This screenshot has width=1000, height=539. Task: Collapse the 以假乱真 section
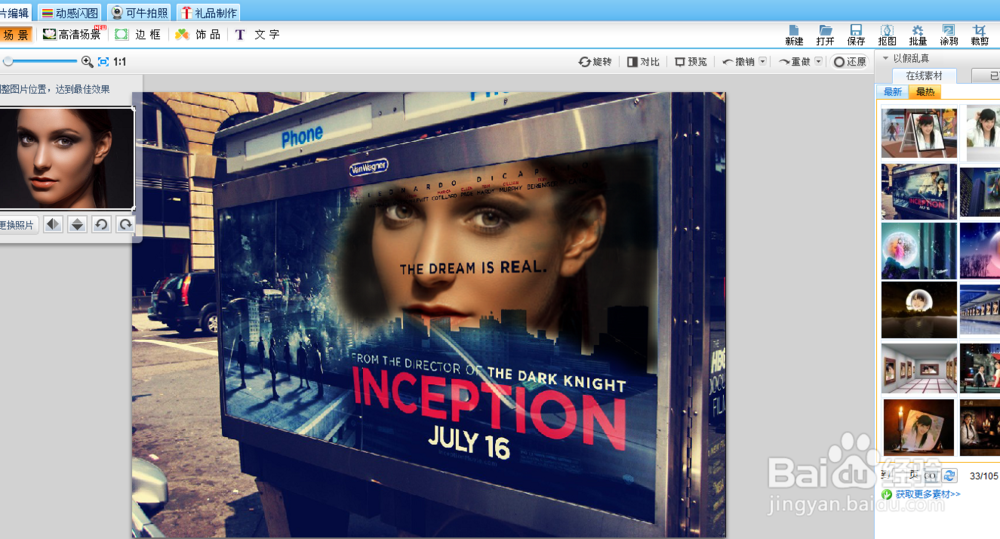[885, 58]
